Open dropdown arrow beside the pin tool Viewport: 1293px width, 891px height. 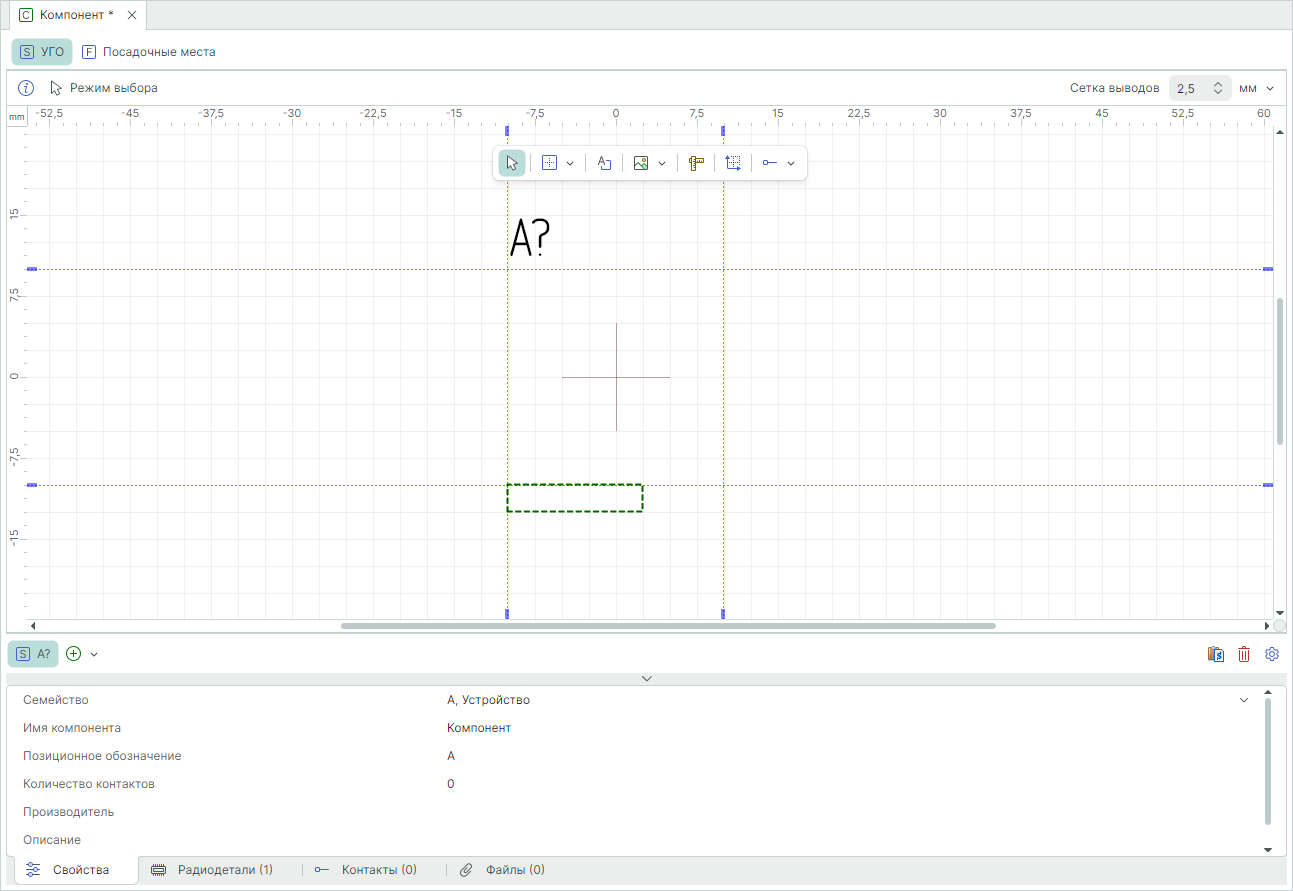point(791,163)
